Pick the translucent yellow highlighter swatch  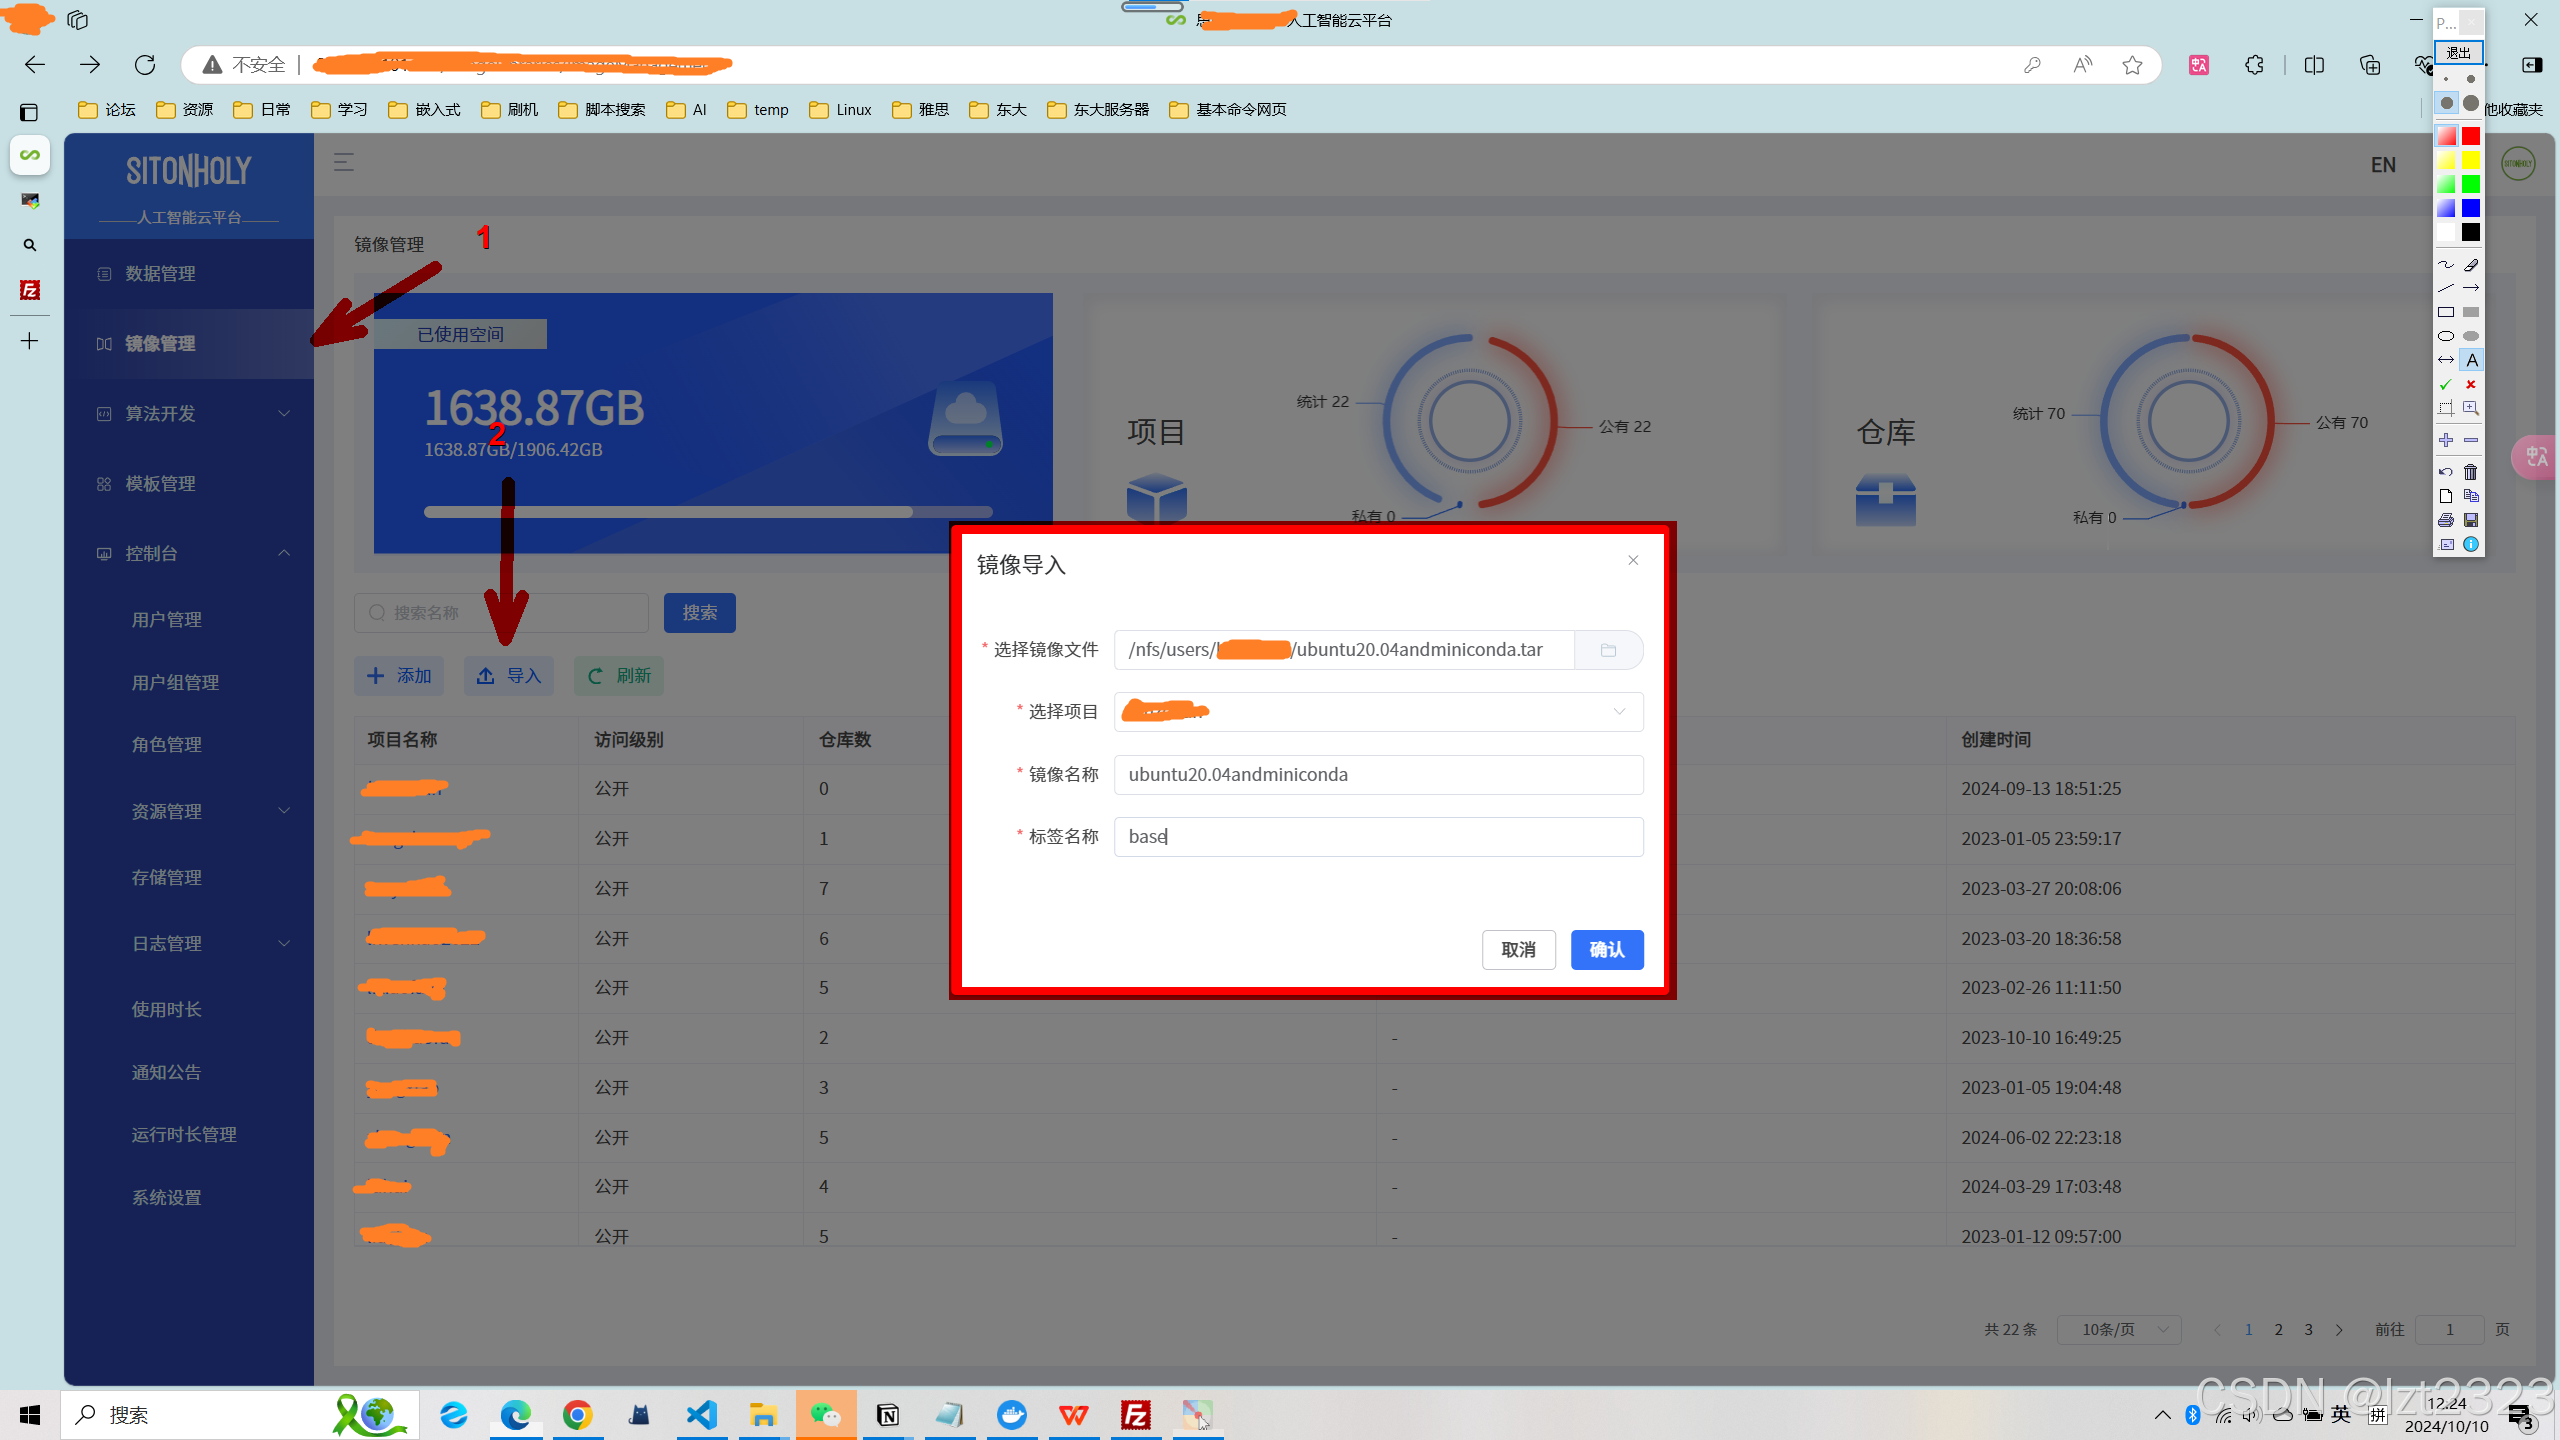coord(2446,160)
